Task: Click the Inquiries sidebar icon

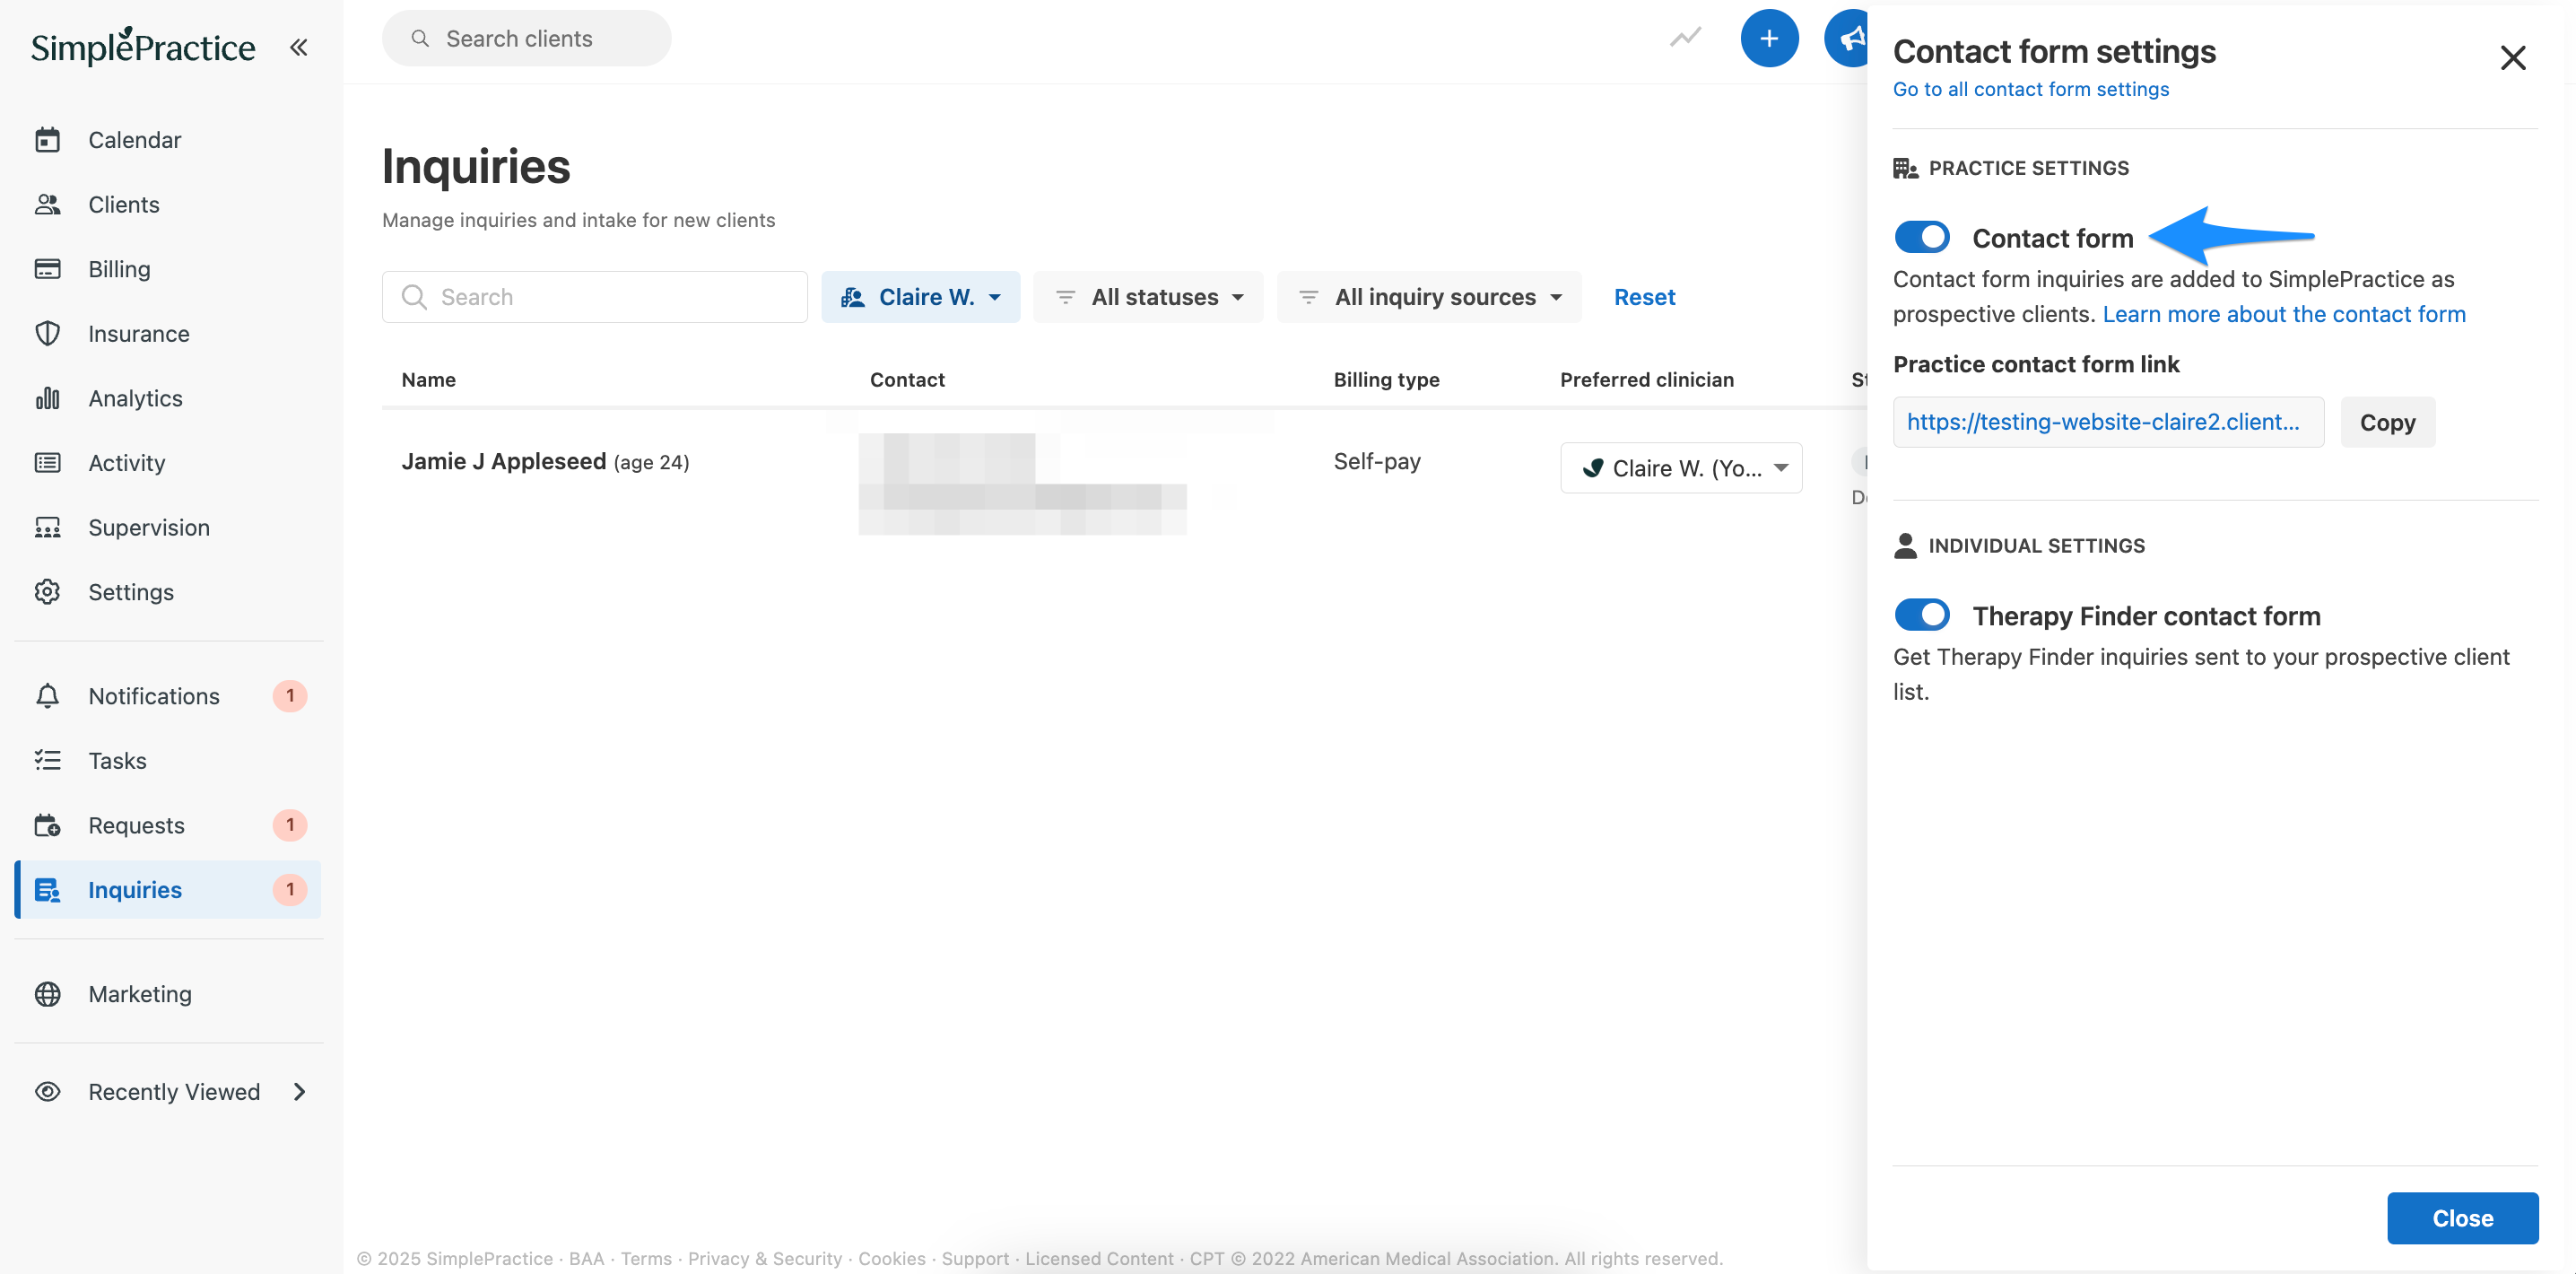Action: pyautogui.click(x=47, y=889)
